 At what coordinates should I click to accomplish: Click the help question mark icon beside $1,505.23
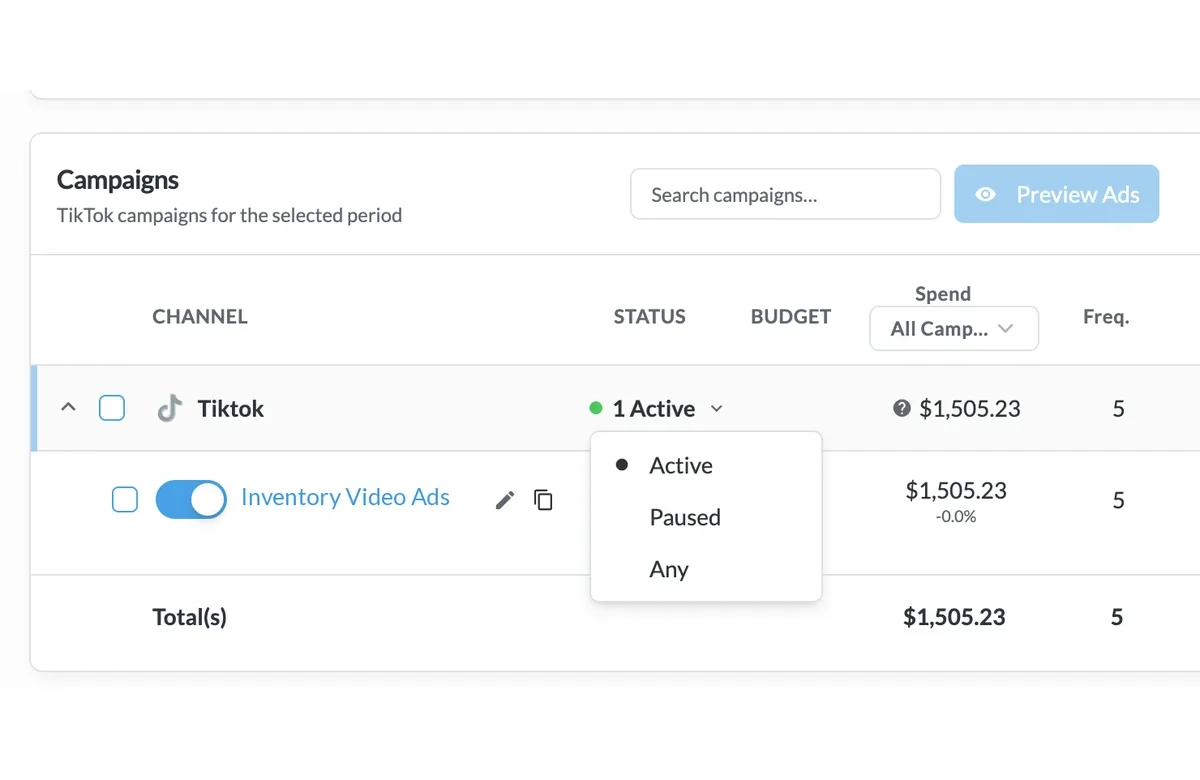tap(902, 408)
